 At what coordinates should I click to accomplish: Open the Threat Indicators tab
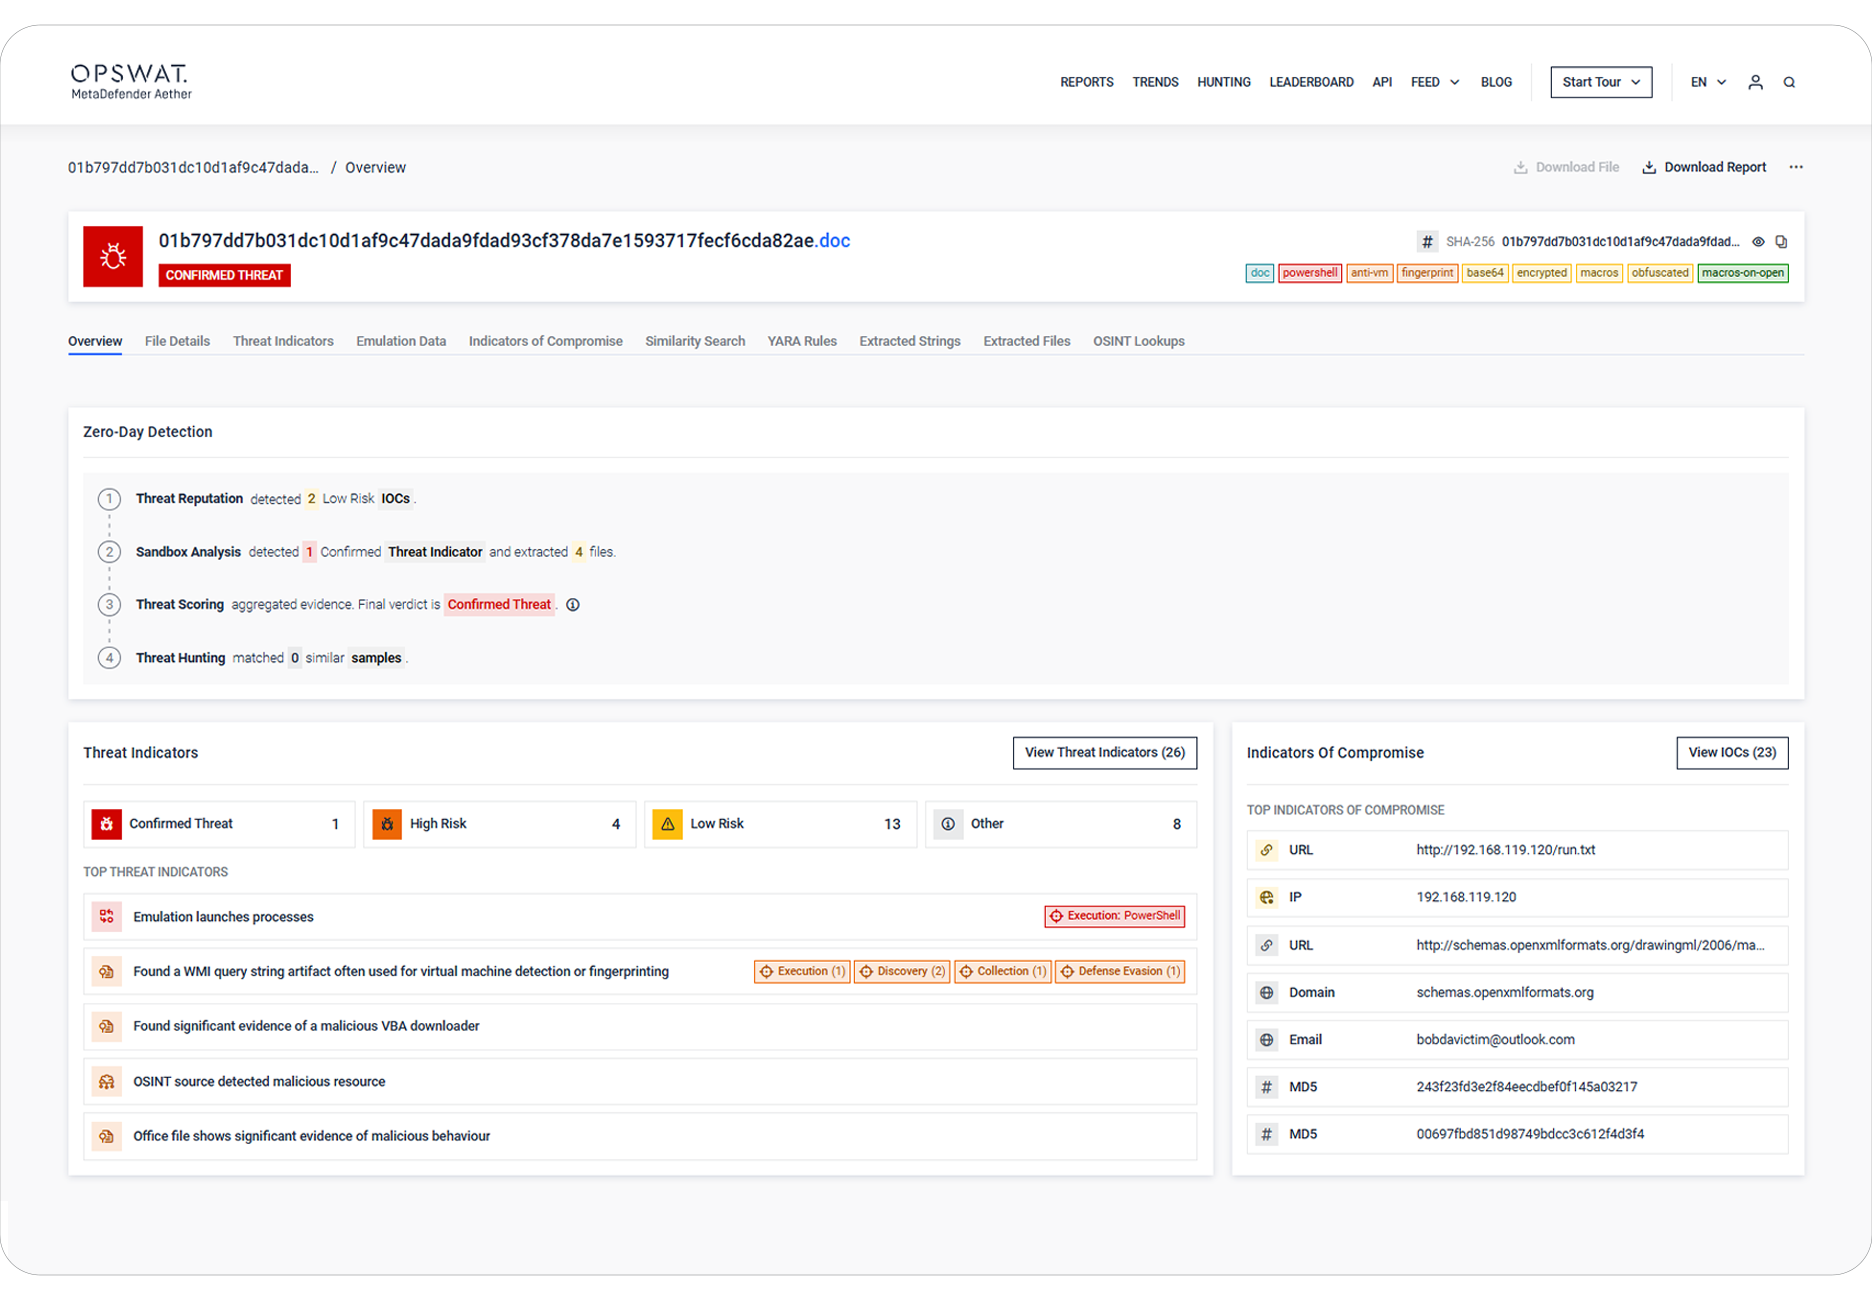(x=283, y=341)
